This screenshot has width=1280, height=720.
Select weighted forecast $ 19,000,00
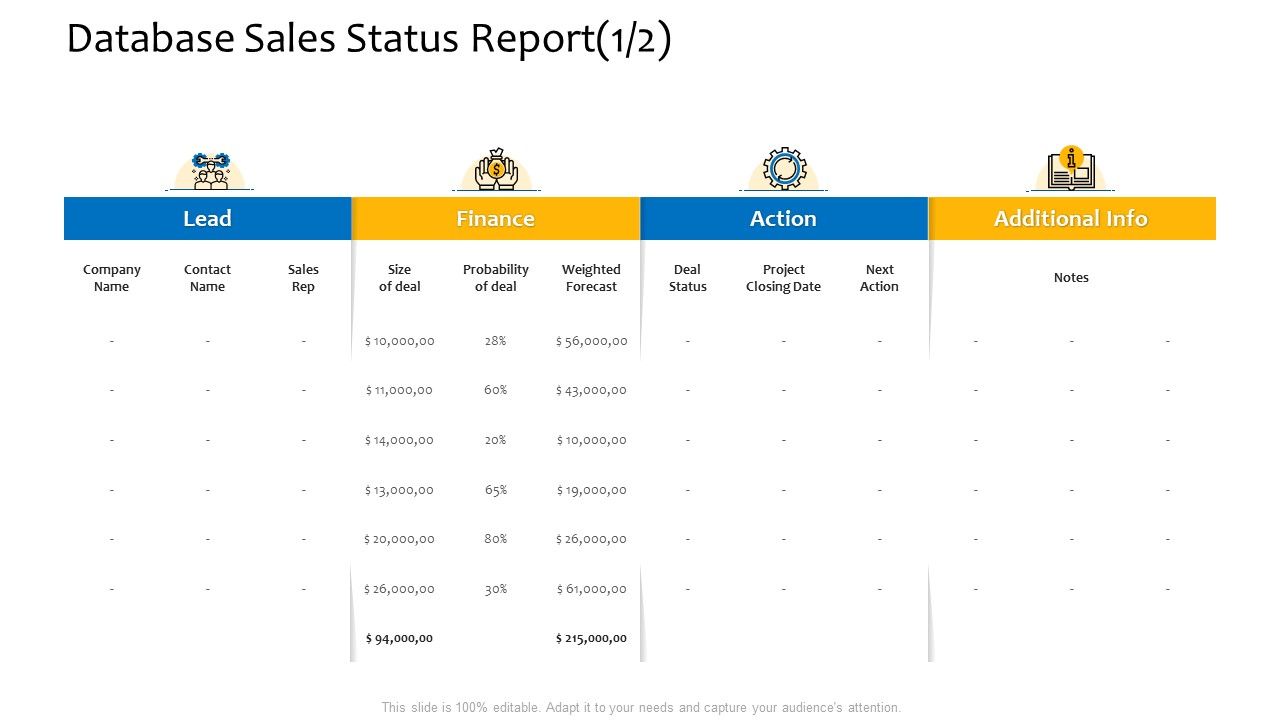(x=591, y=490)
